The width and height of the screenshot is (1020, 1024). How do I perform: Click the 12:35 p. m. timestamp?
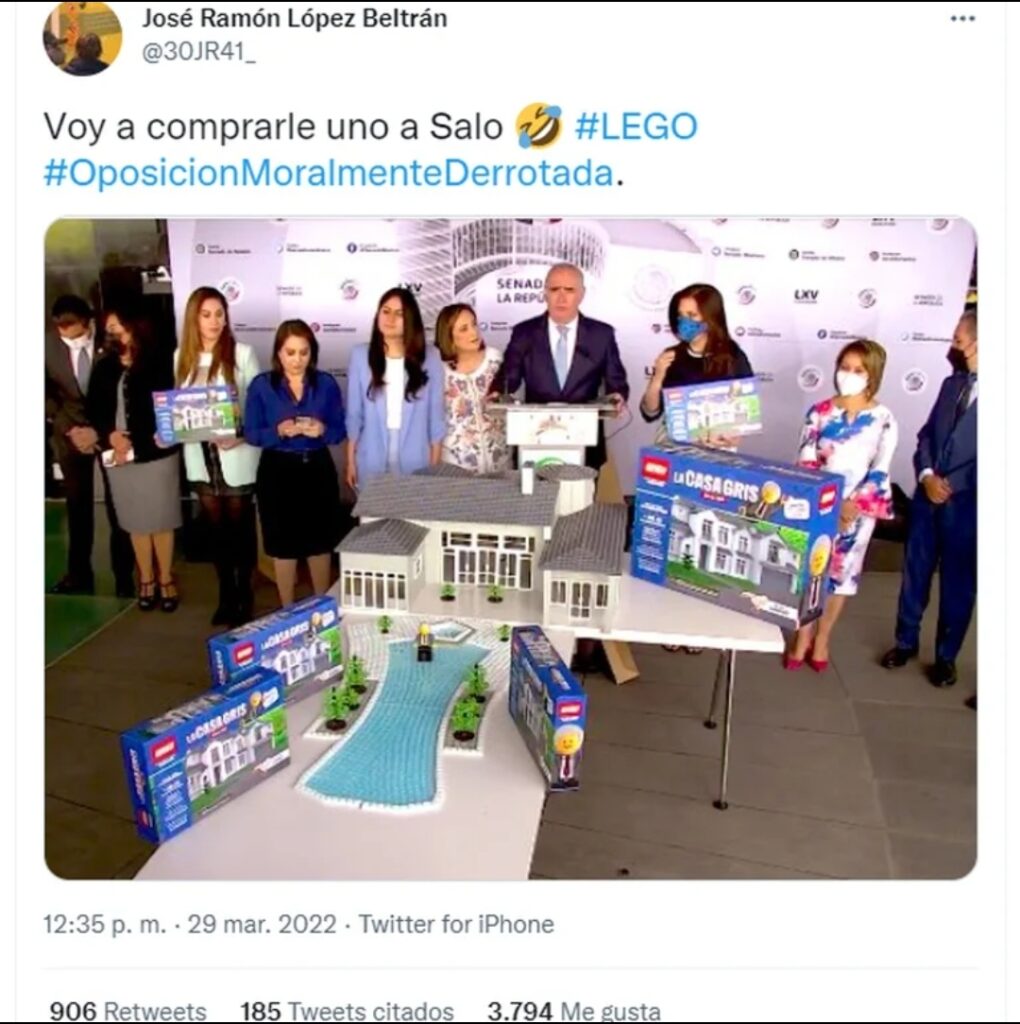click(104, 924)
